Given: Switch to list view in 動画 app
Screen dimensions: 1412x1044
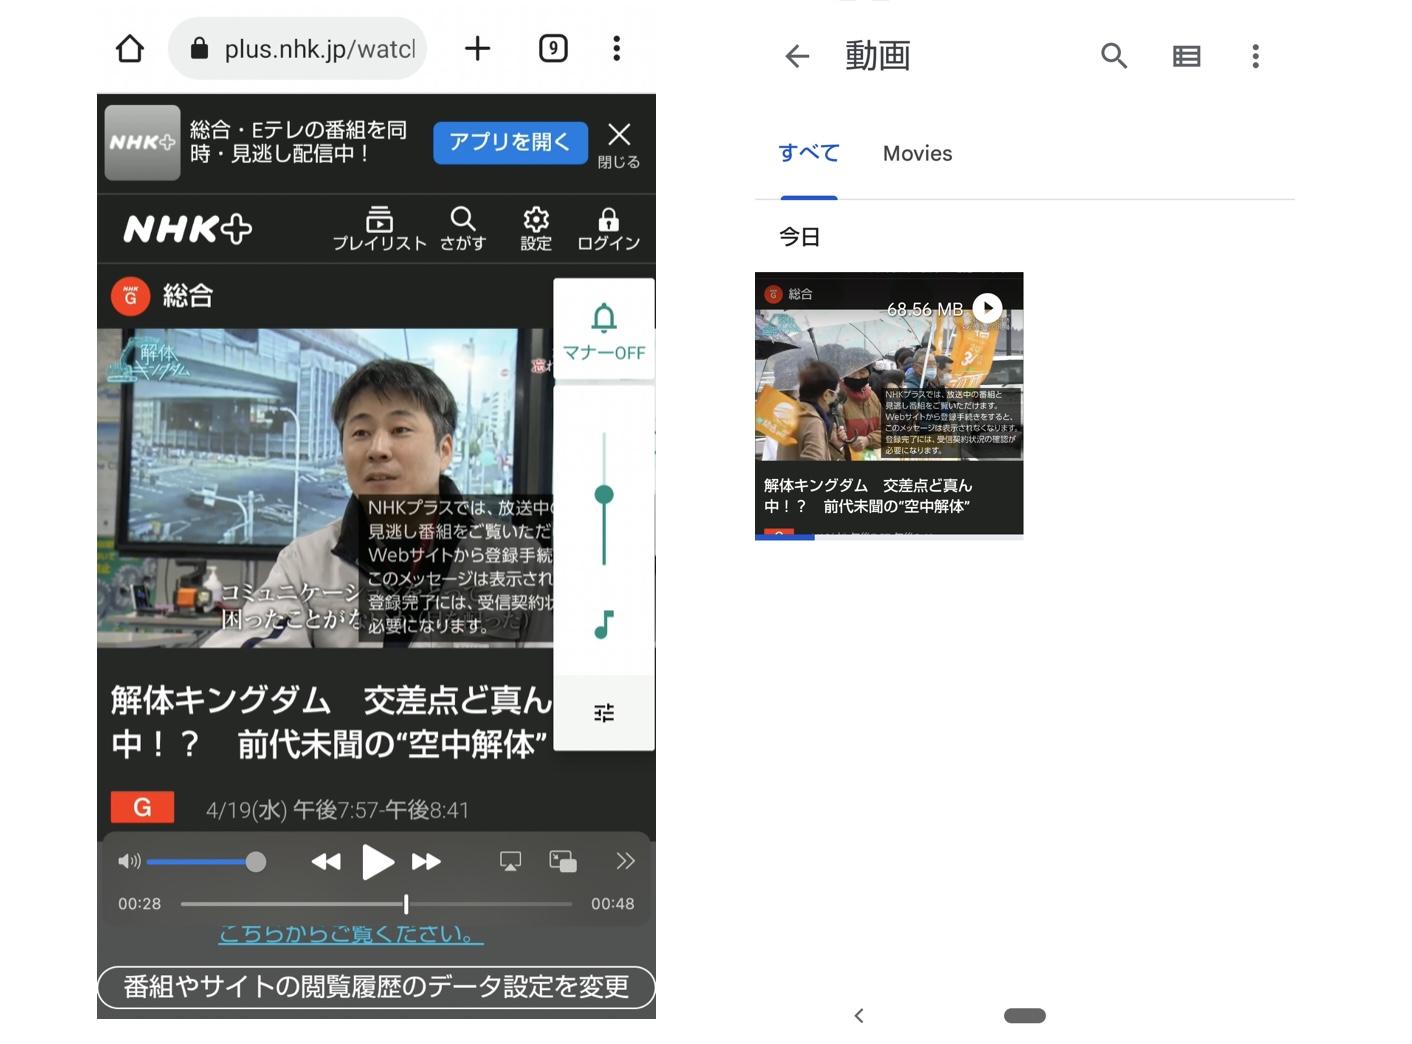Looking at the screenshot, I should coord(1186,56).
